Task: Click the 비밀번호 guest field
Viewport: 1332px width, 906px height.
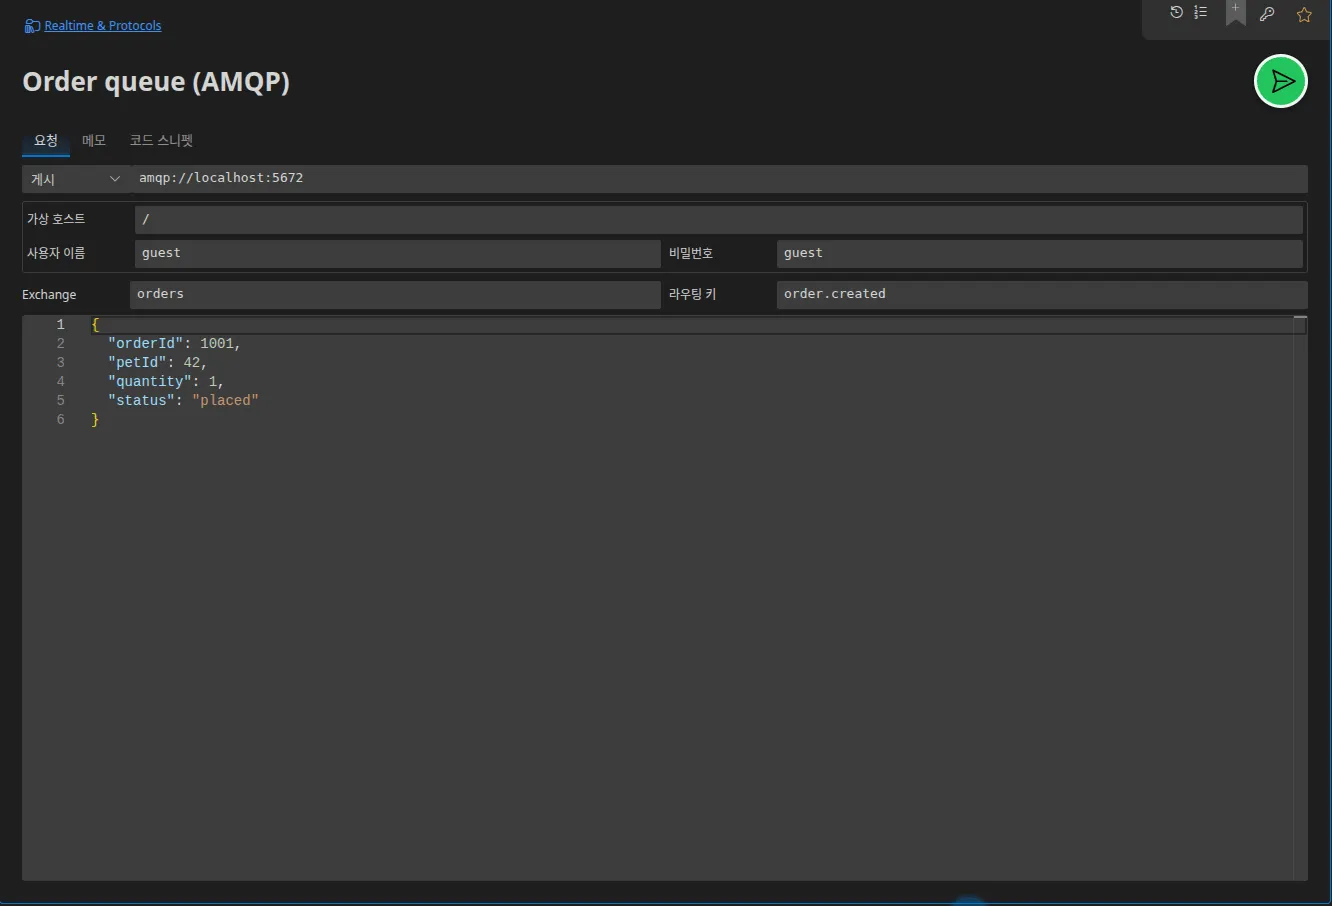Action: click(1040, 253)
